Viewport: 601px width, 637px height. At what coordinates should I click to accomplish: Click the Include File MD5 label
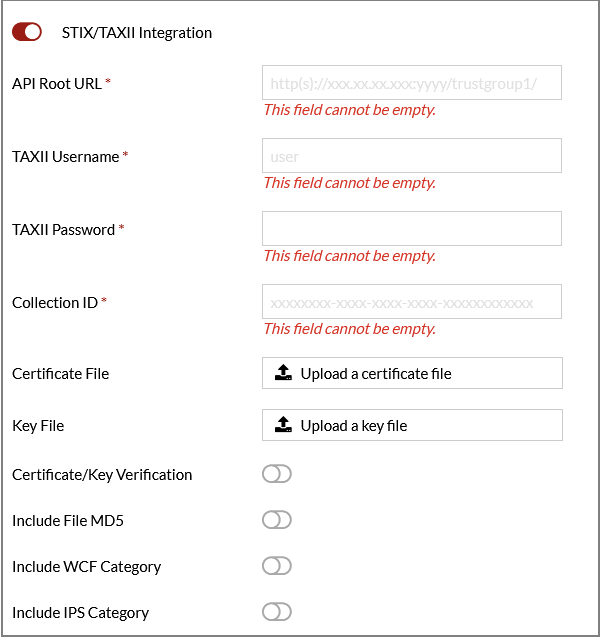[68, 521]
